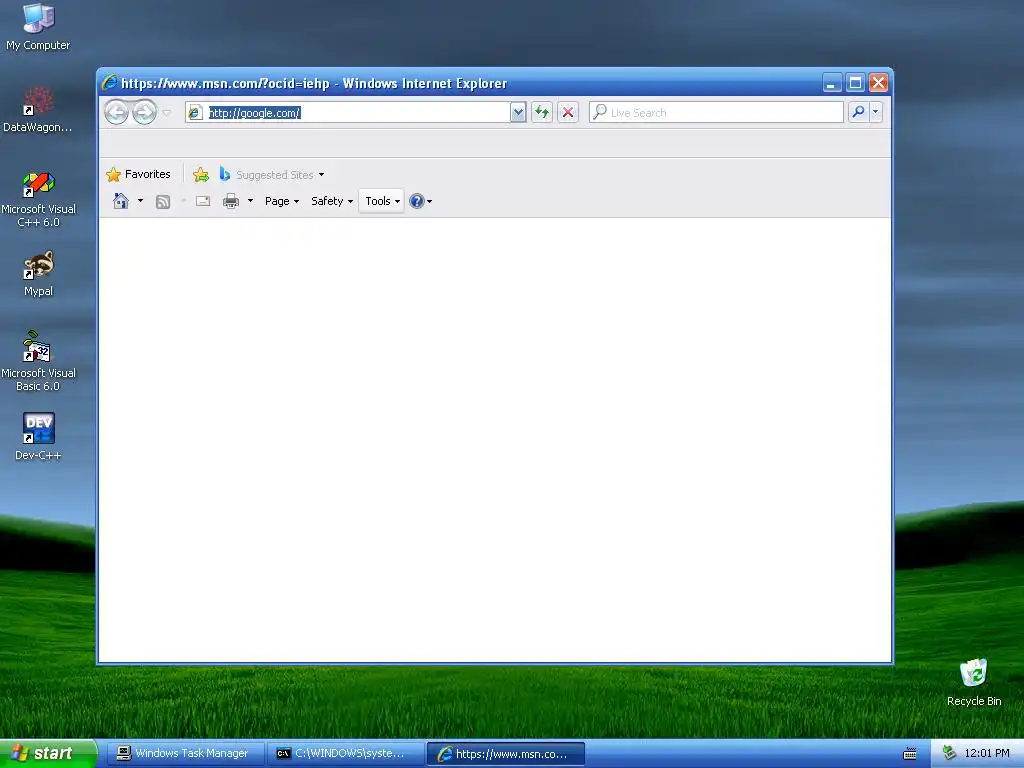The height and width of the screenshot is (768, 1024).
Task: Open the Suggested Sites dropdown
Action: 272,174
